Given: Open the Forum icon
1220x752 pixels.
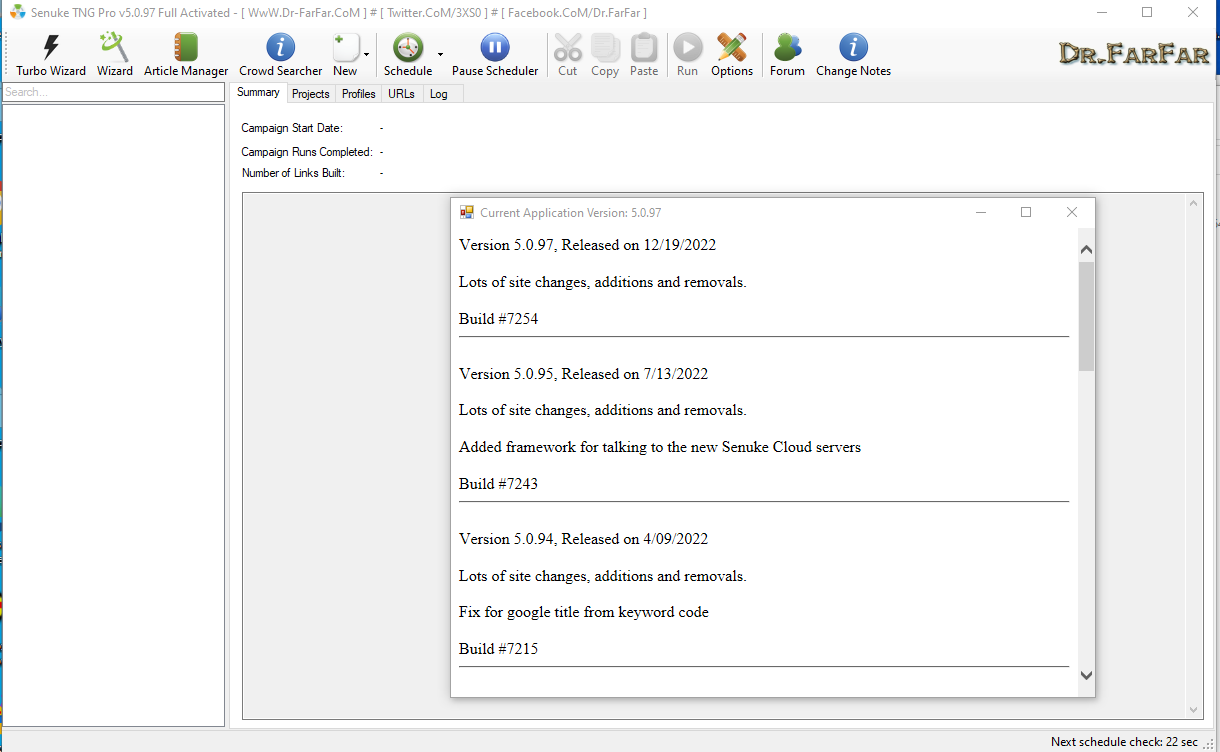Looking at the screenshot, I should tap(787, 55).
